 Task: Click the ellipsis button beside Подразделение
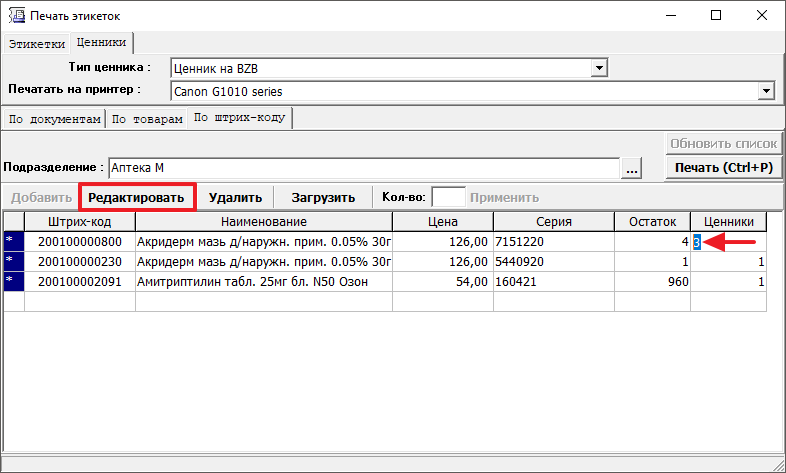point(631,168)
